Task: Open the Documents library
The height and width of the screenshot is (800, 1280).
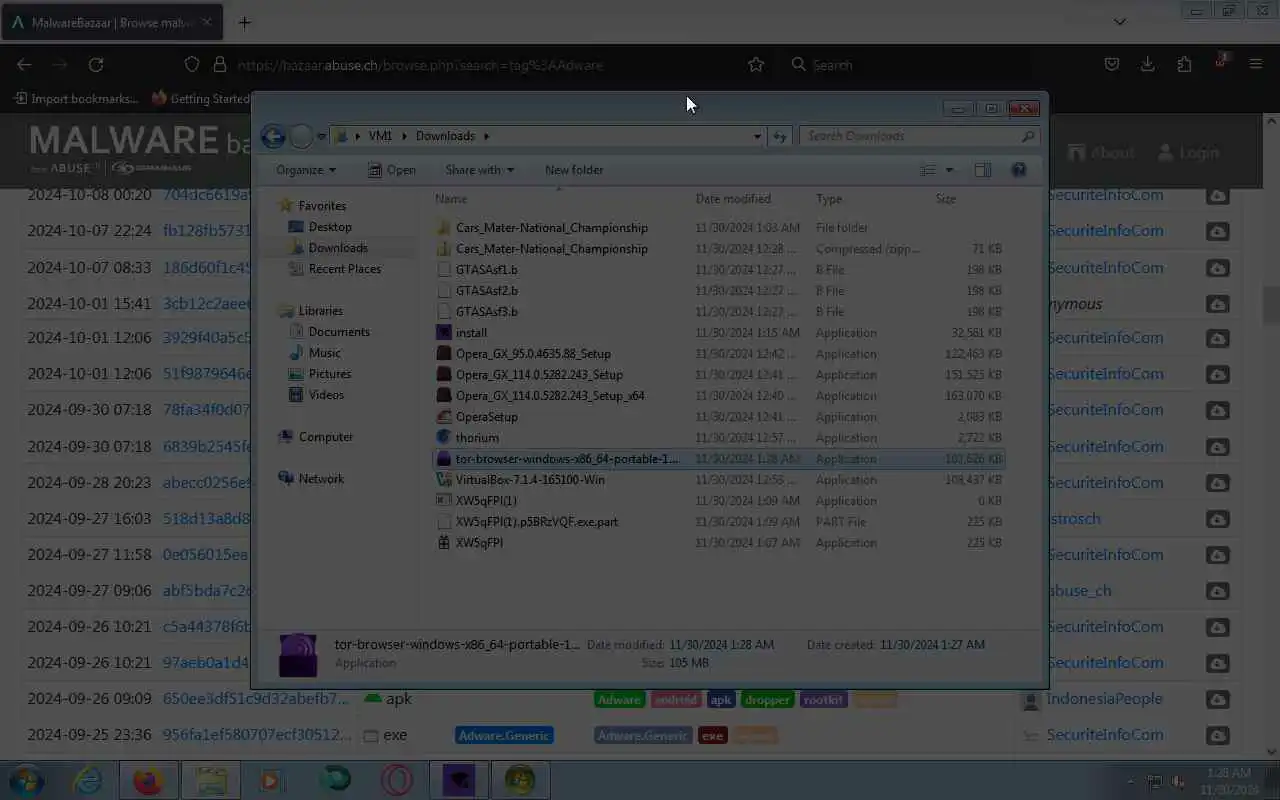Action: click(x=339, y=332)
